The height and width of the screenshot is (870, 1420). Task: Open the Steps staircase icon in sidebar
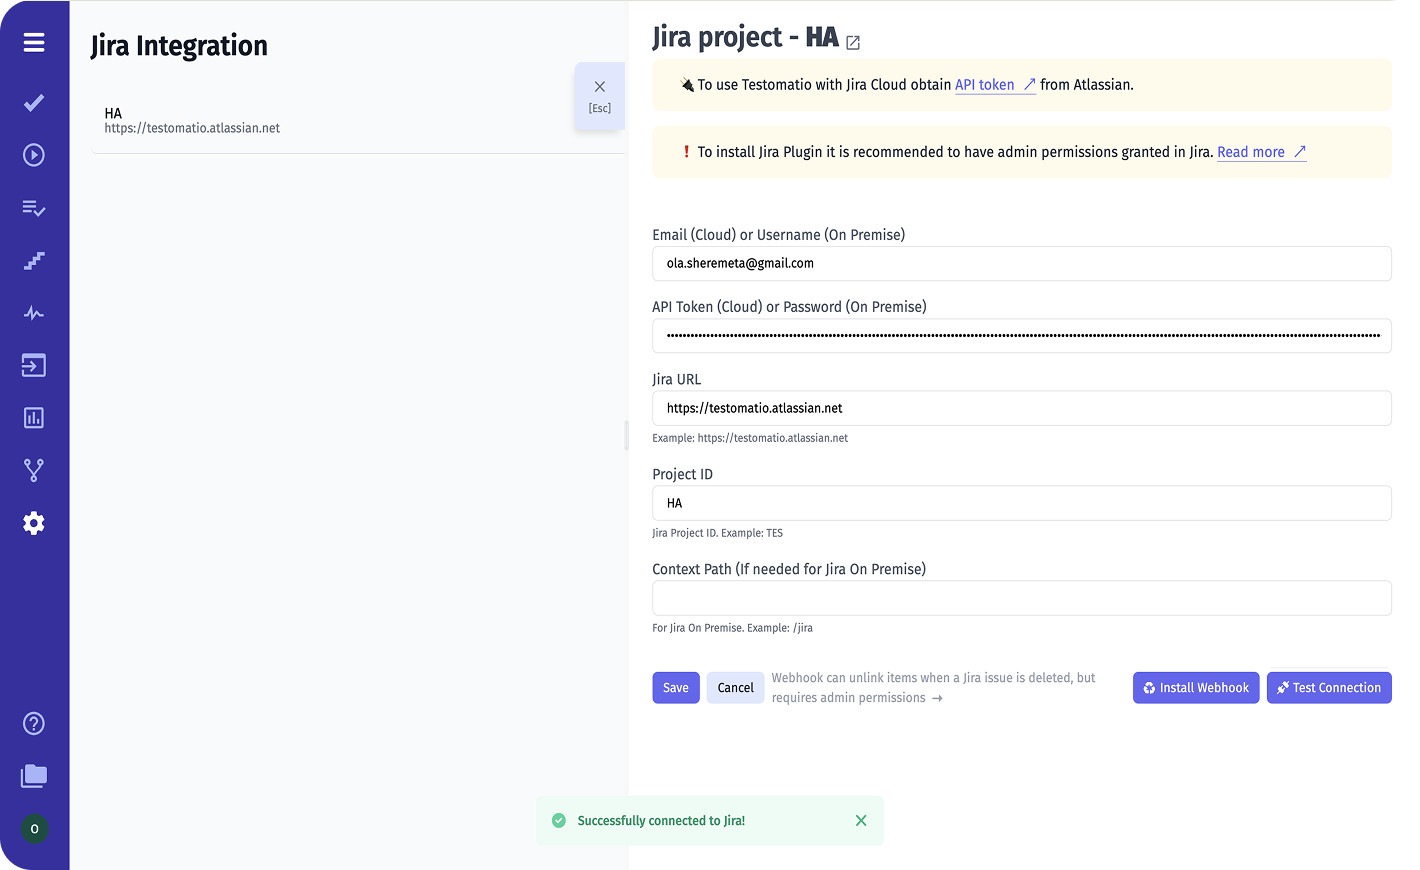tap(34, 261)
